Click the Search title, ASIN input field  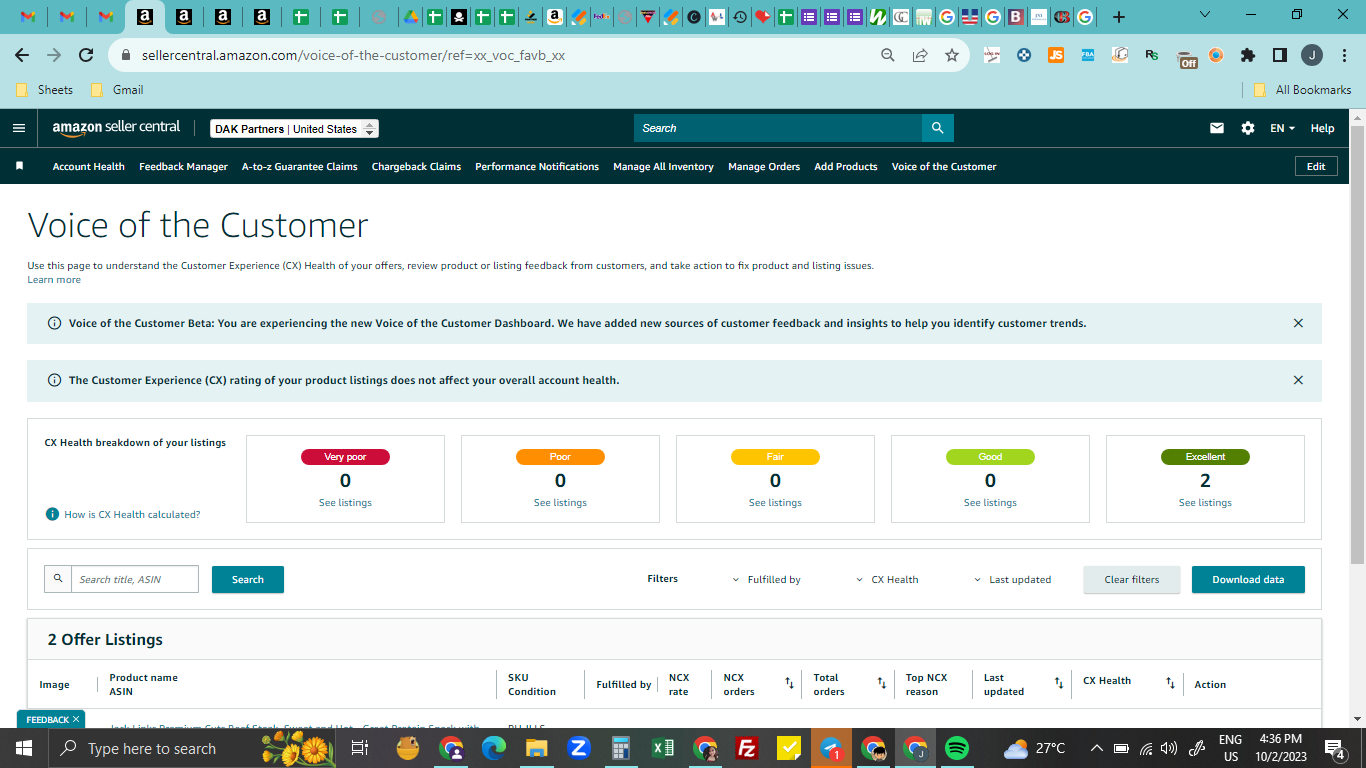(x=135, y=579)
